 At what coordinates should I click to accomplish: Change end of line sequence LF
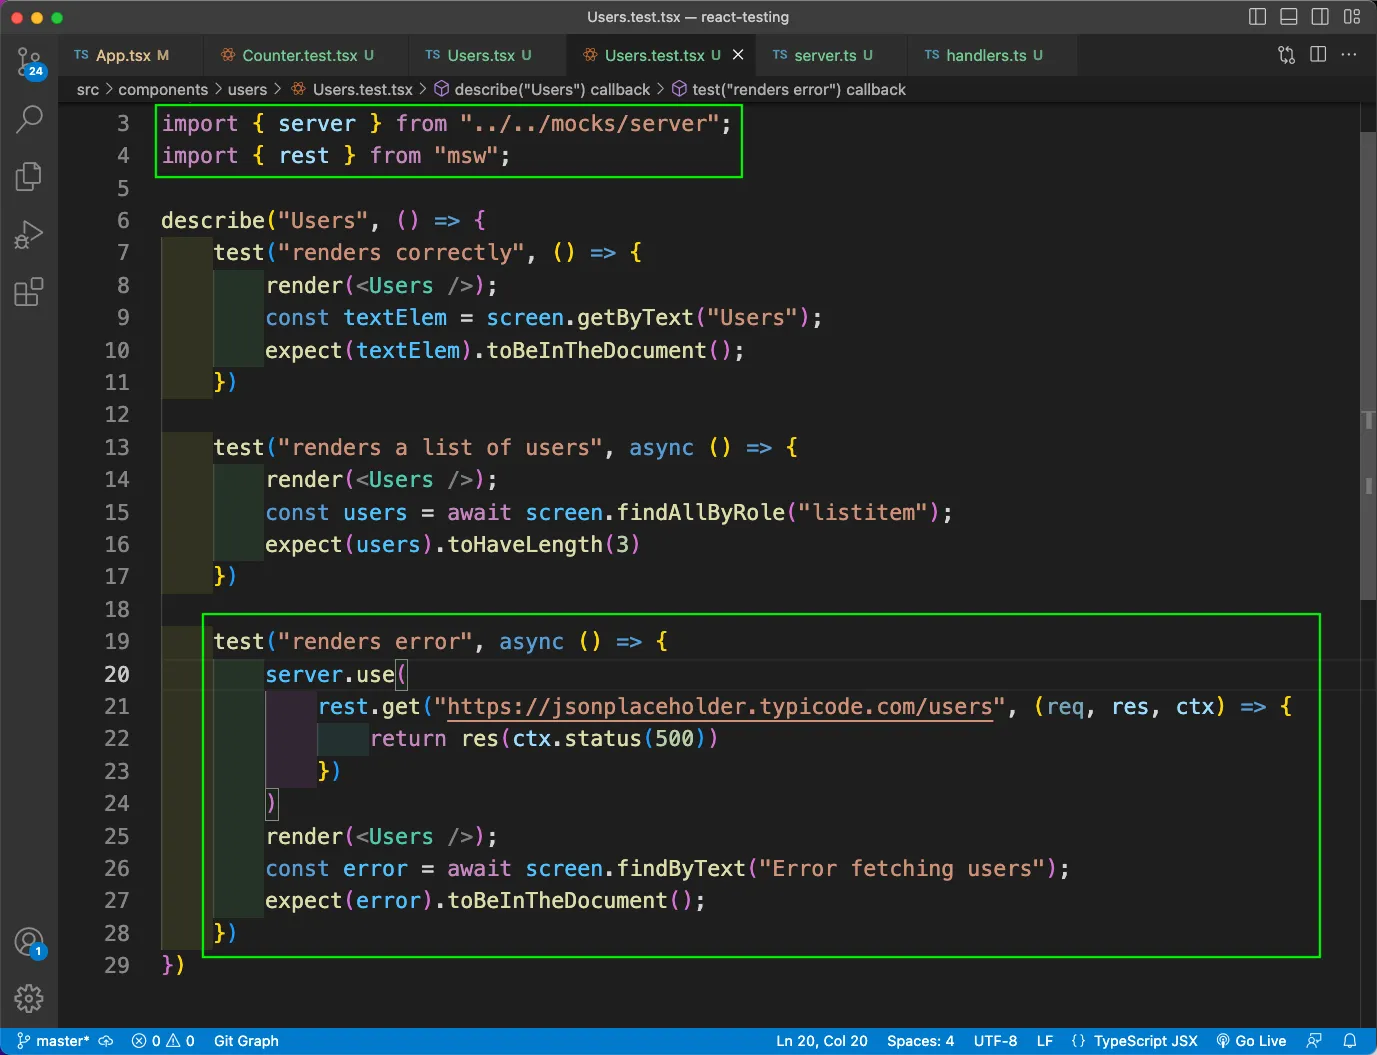pos(1045,1041)
